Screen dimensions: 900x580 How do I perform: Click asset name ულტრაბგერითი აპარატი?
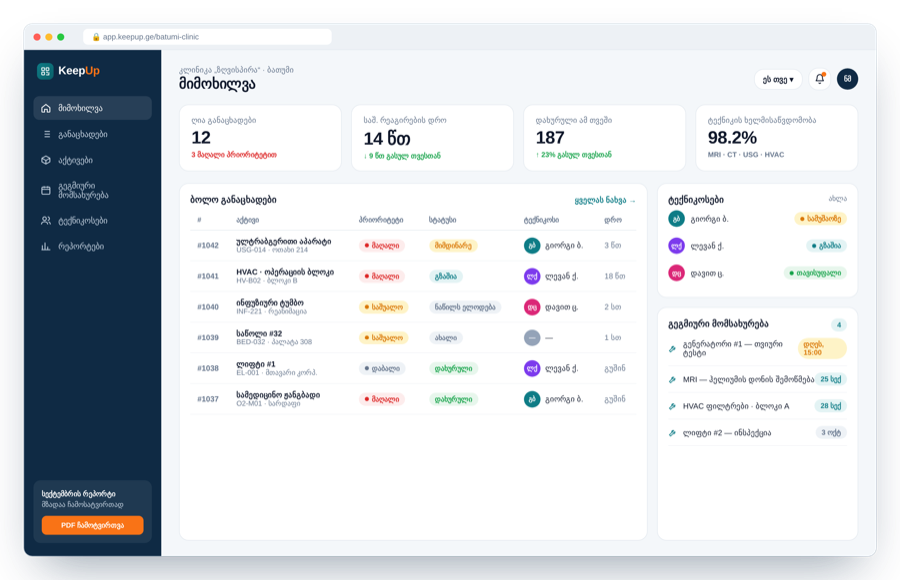click(x=284, y=241)
